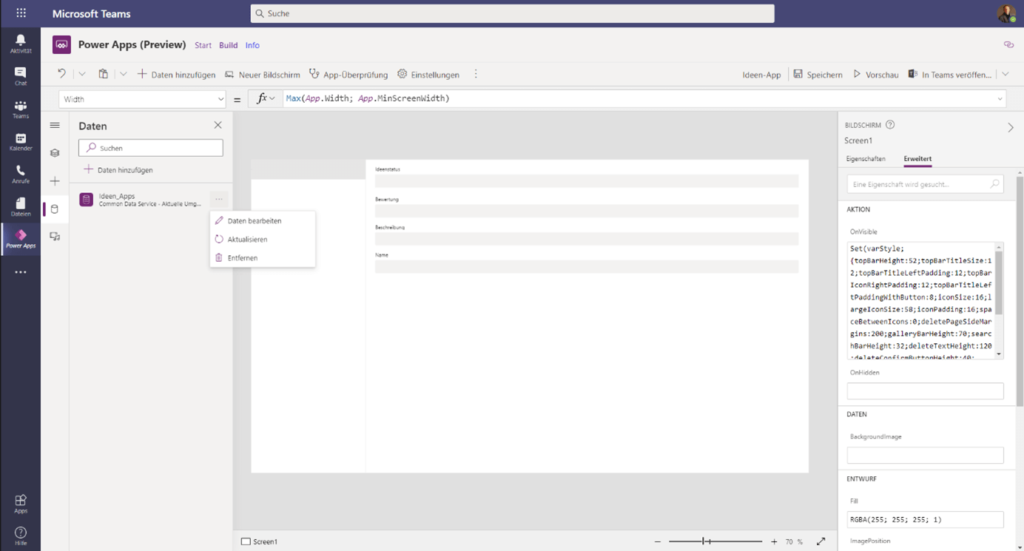1024x551 pixels.
Task: Show more apps ellipsis in sidebar
Action: (x=20, y=272)
